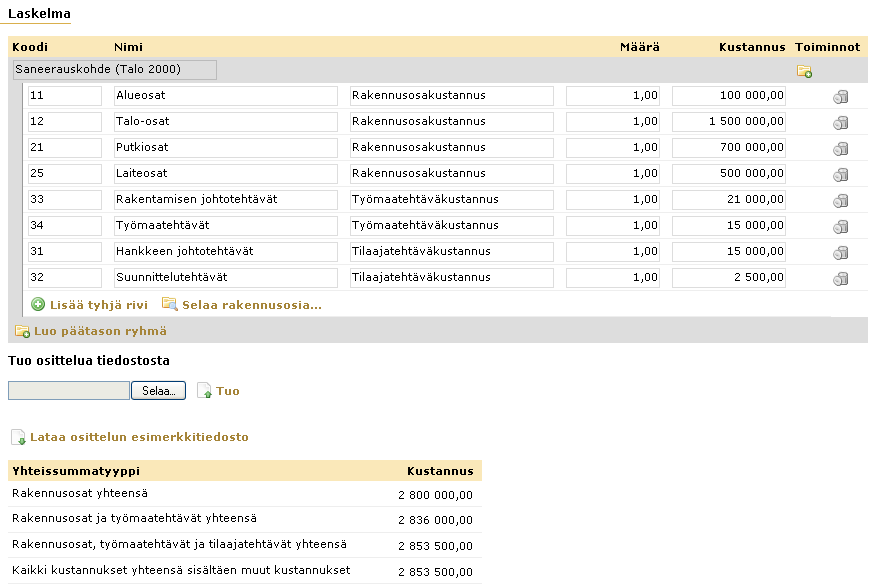Click the delete icon on the Alueosat row
870x588 pixels.
[x=841, y=97]
